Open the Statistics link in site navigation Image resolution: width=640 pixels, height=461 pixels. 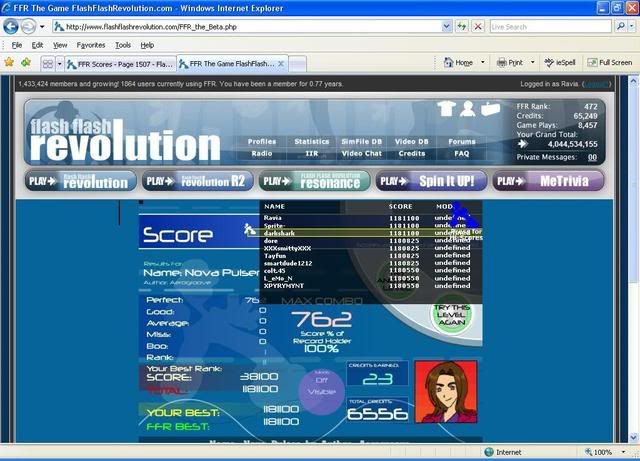pos(311,142)
